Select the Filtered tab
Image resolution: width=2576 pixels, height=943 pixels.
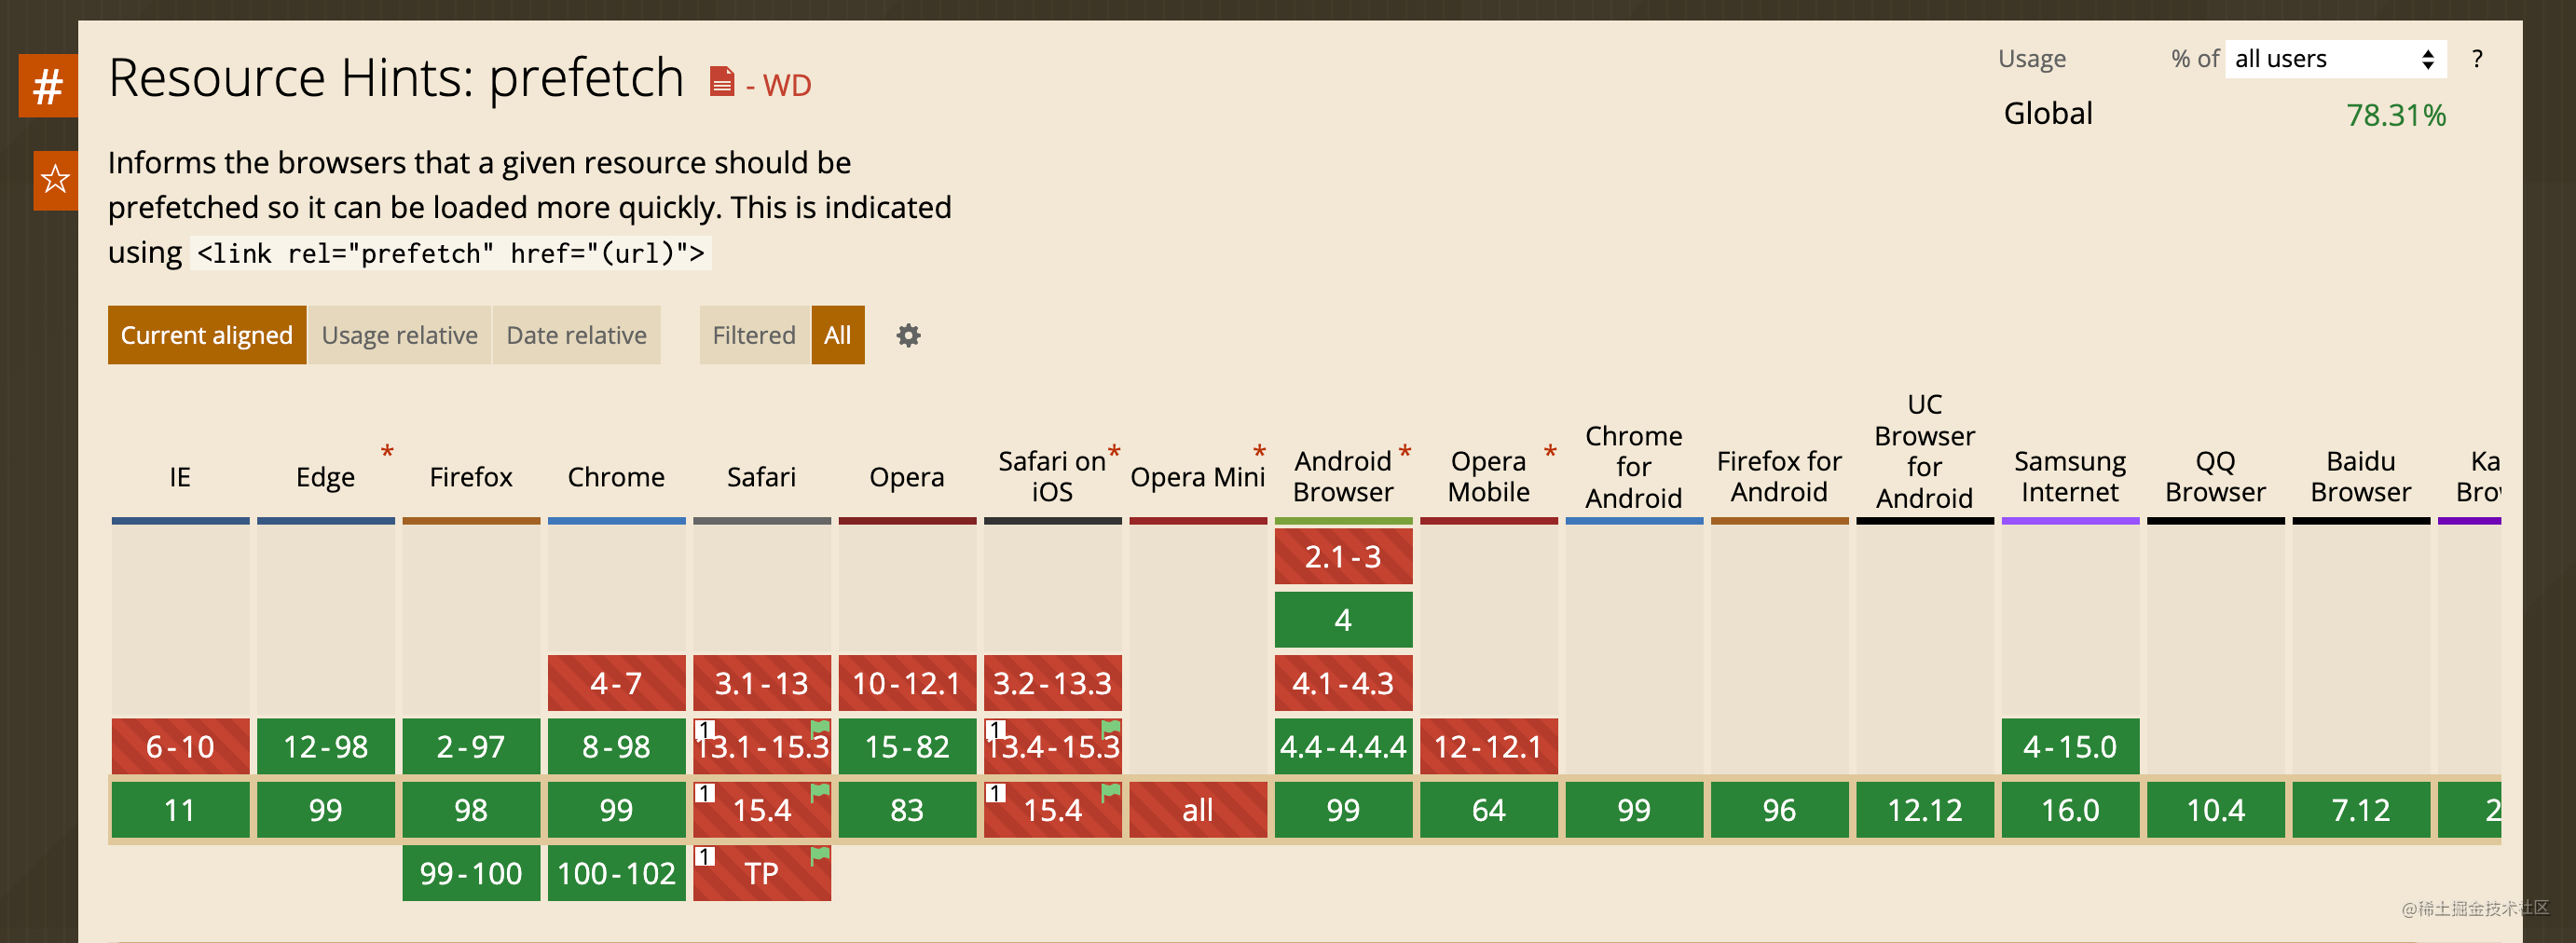point(753,336)
